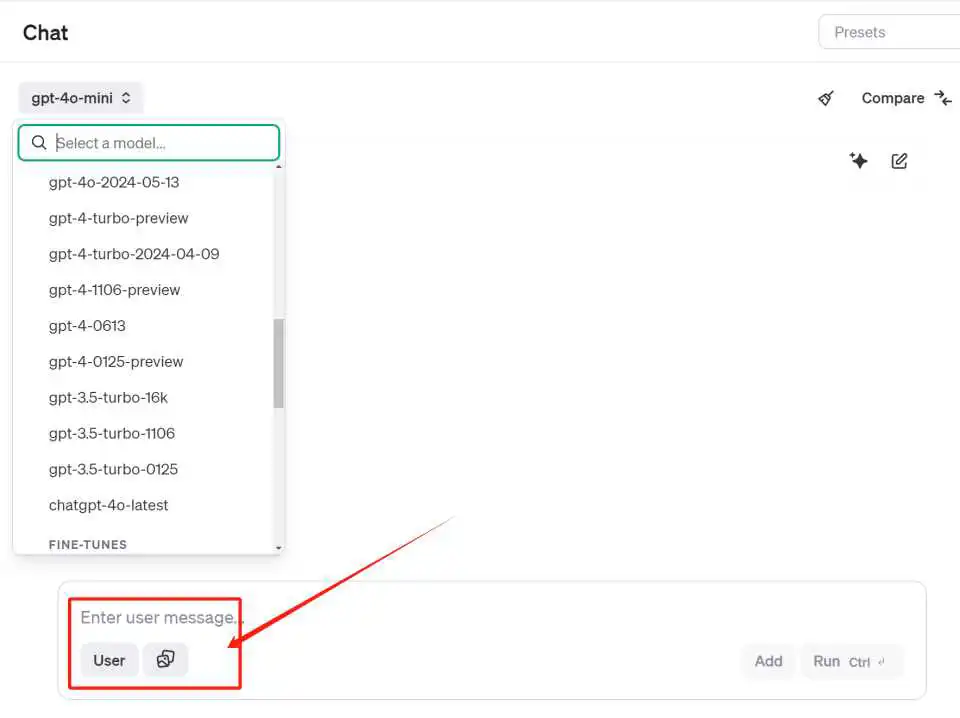The width and height of the screenshot is (960, 718).
Task: Click the sparkle generate icon
Action: [858, 160]
